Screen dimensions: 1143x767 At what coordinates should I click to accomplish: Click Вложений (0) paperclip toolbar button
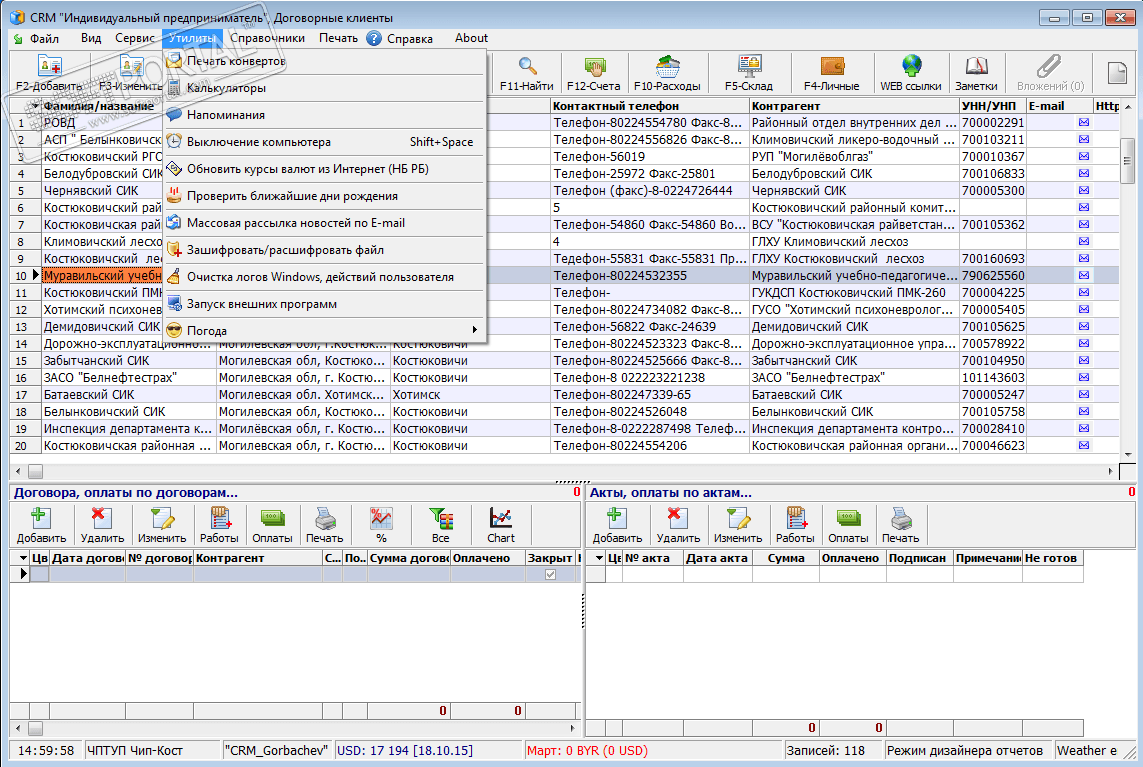pos(1050,74)
